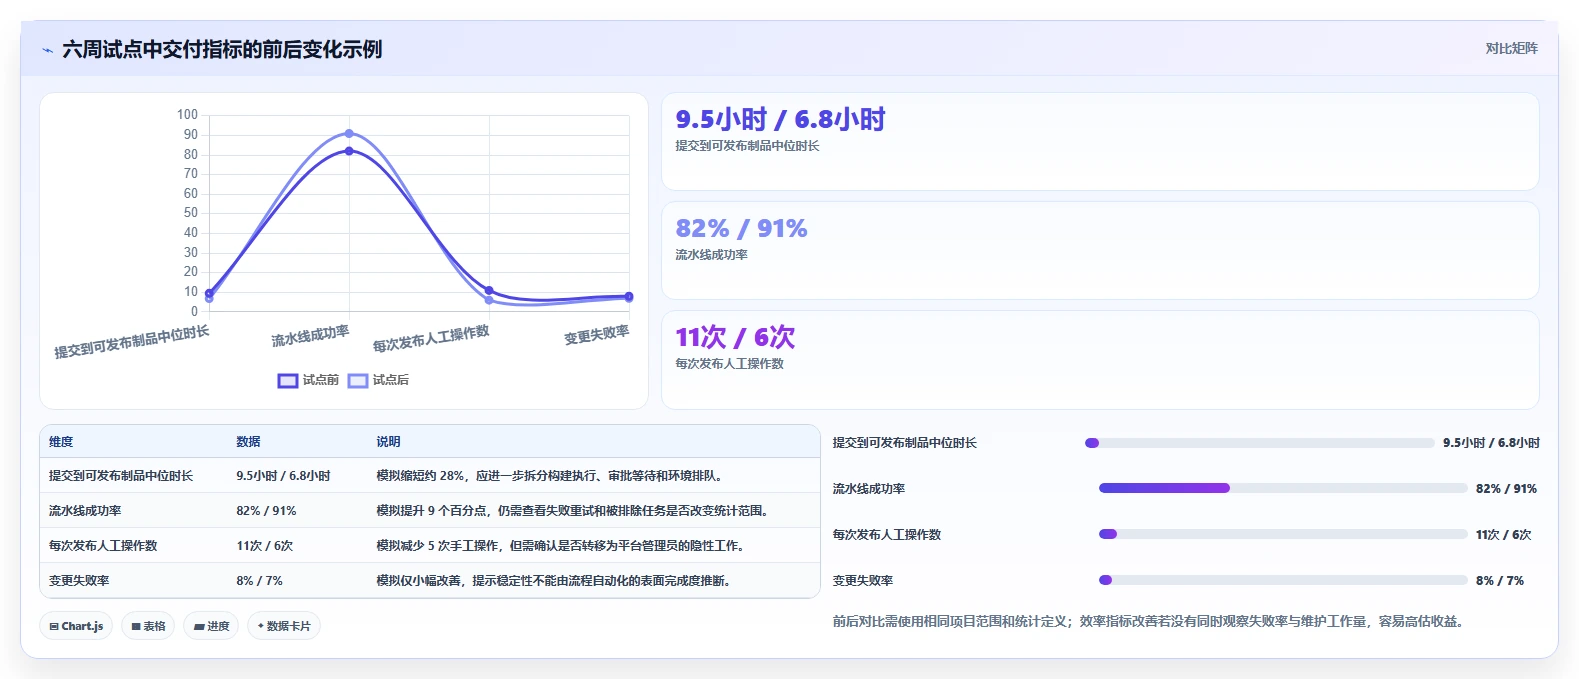Click the Chart.js tag chip
Screen dimensions: 1579x679
point(76,626)
